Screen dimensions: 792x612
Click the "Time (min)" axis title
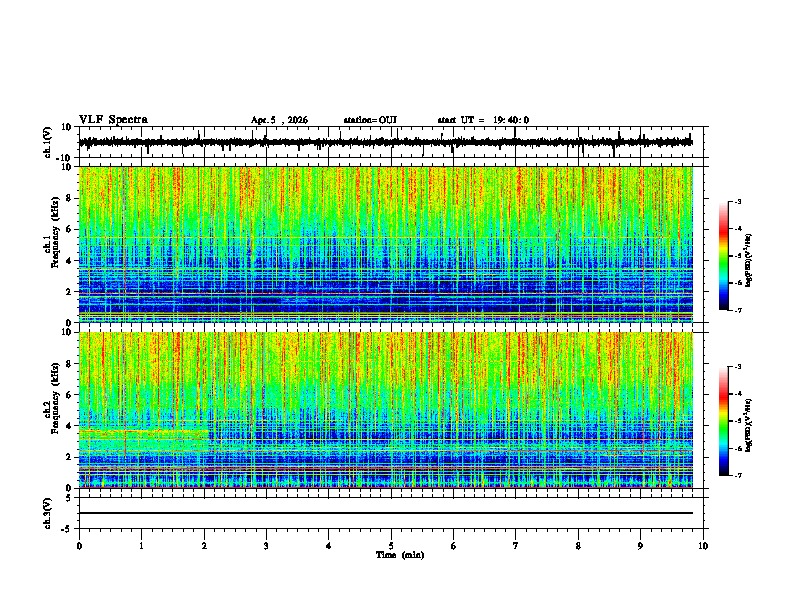tap(400, 555)
